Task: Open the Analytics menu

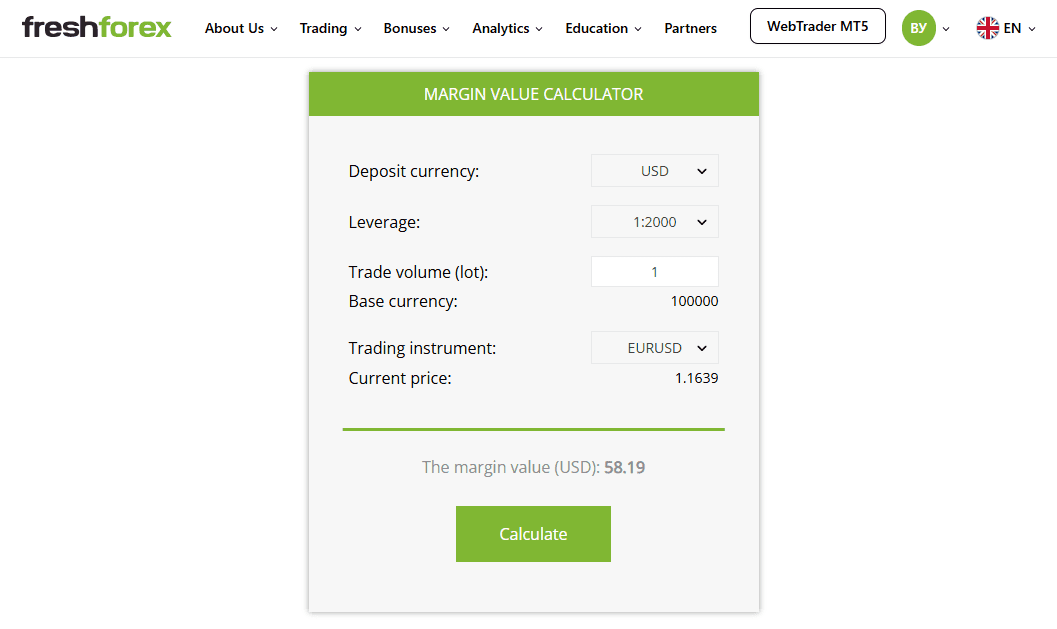Action: coord(507,28)
